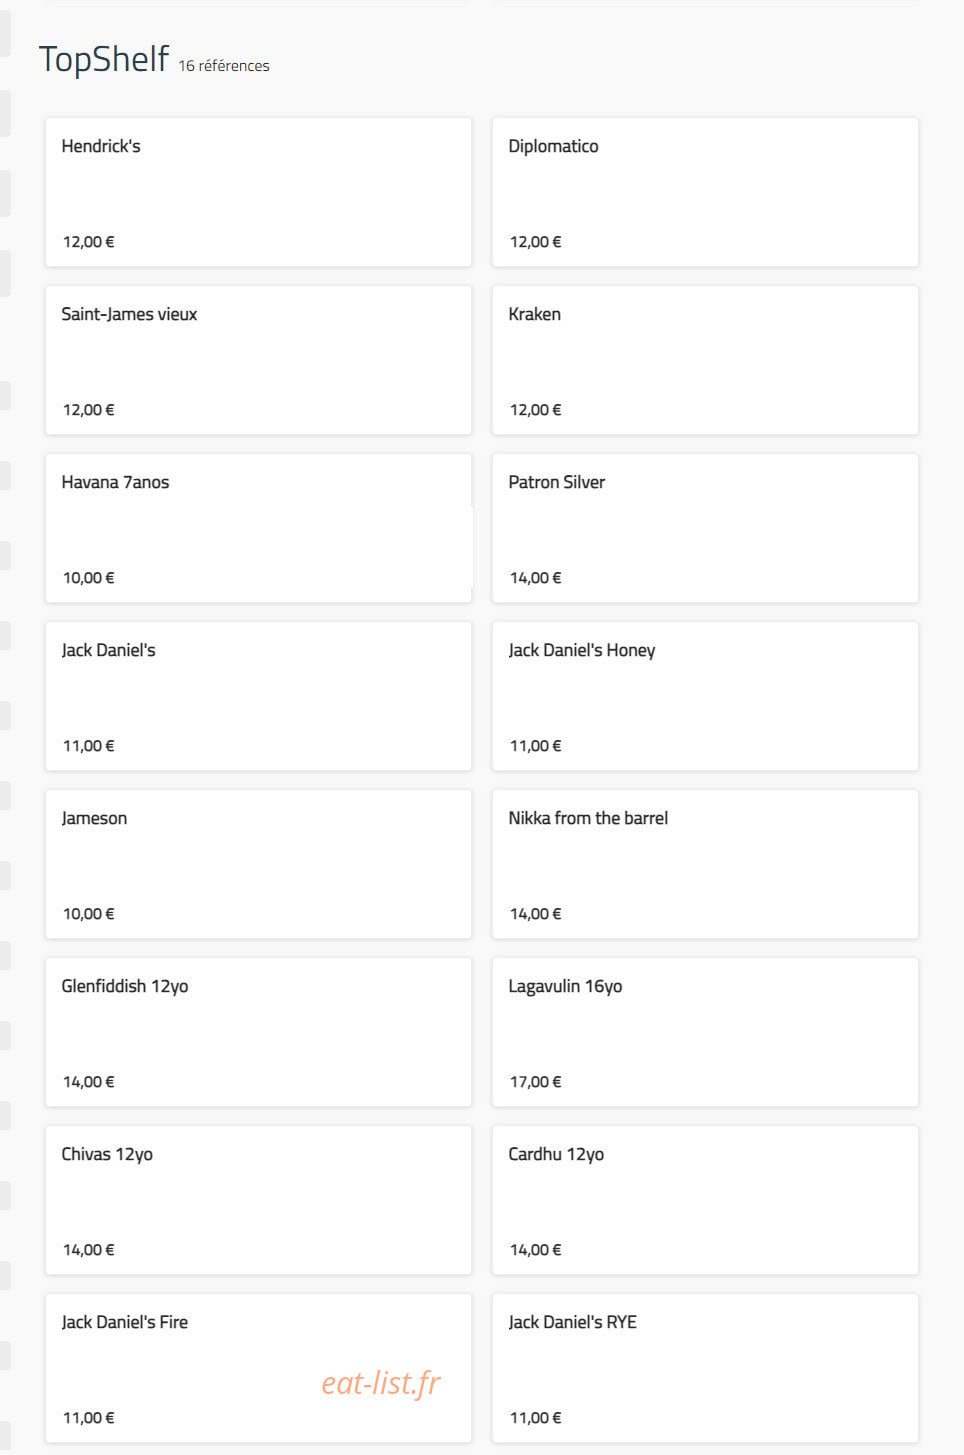
Task: Open the Chivas 12yo card
Action: 258,1200
